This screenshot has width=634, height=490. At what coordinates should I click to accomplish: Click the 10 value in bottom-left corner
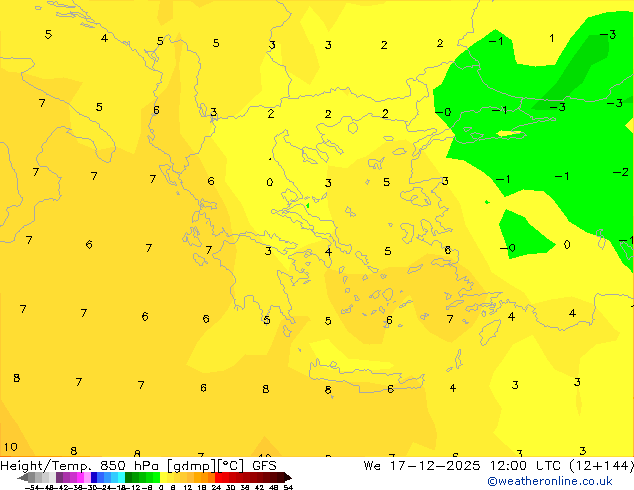pos(10,447)
